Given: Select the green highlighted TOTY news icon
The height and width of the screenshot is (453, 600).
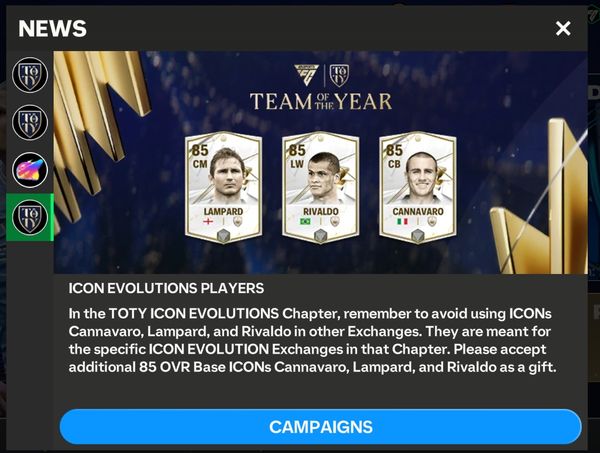Looking at the screenshot, I should [x=30, y=217].
